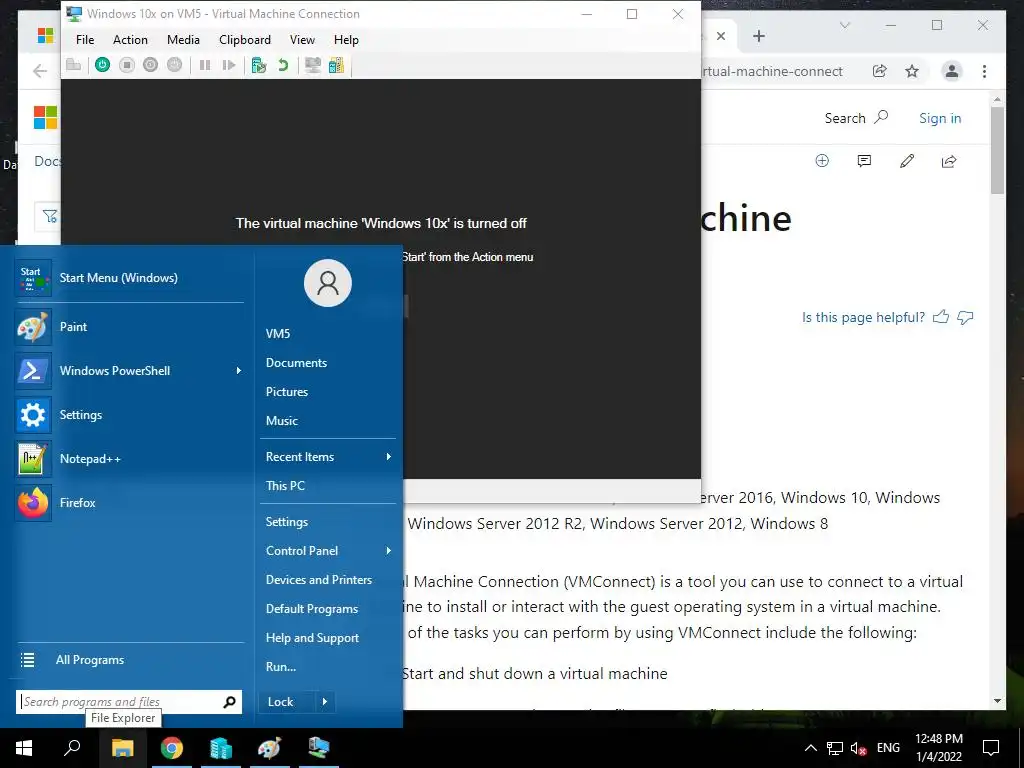
Task: Click the Enhanced Session monitor icon
Action: pyautogui.click(x=313, y=65)
